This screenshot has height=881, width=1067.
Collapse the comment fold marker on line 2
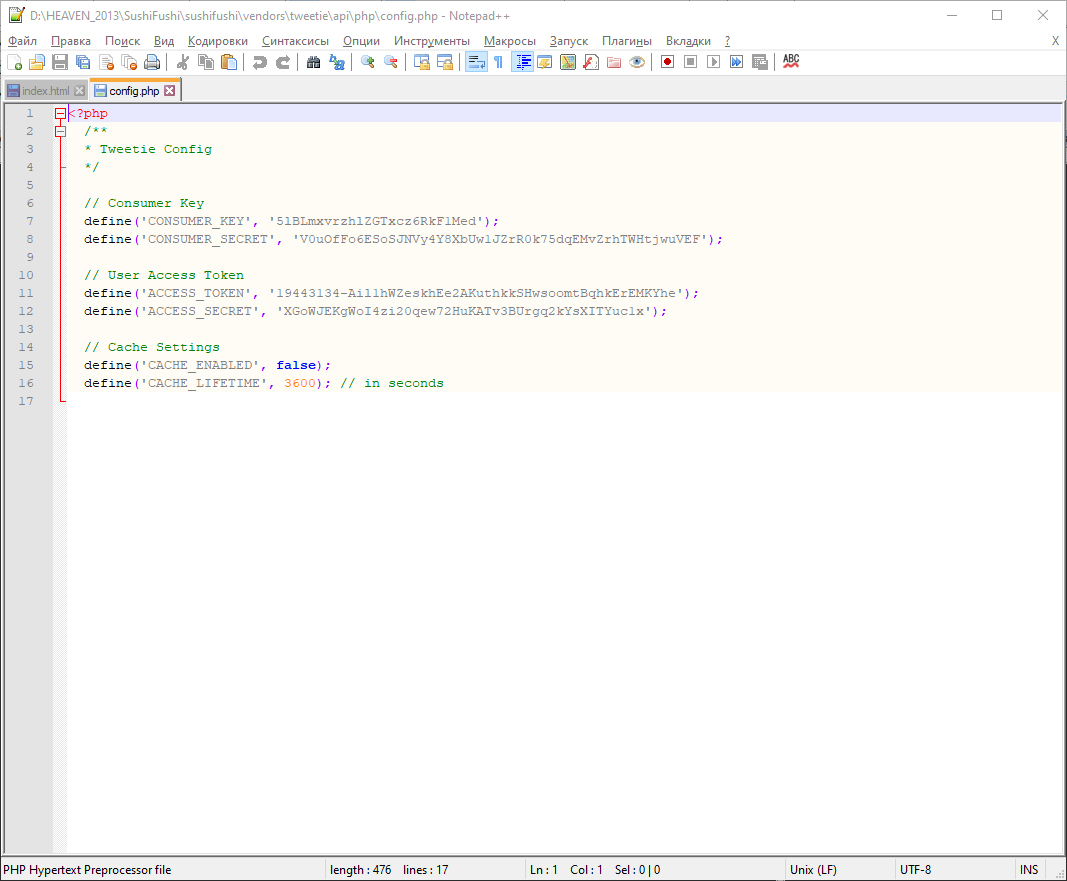(60, 131)
